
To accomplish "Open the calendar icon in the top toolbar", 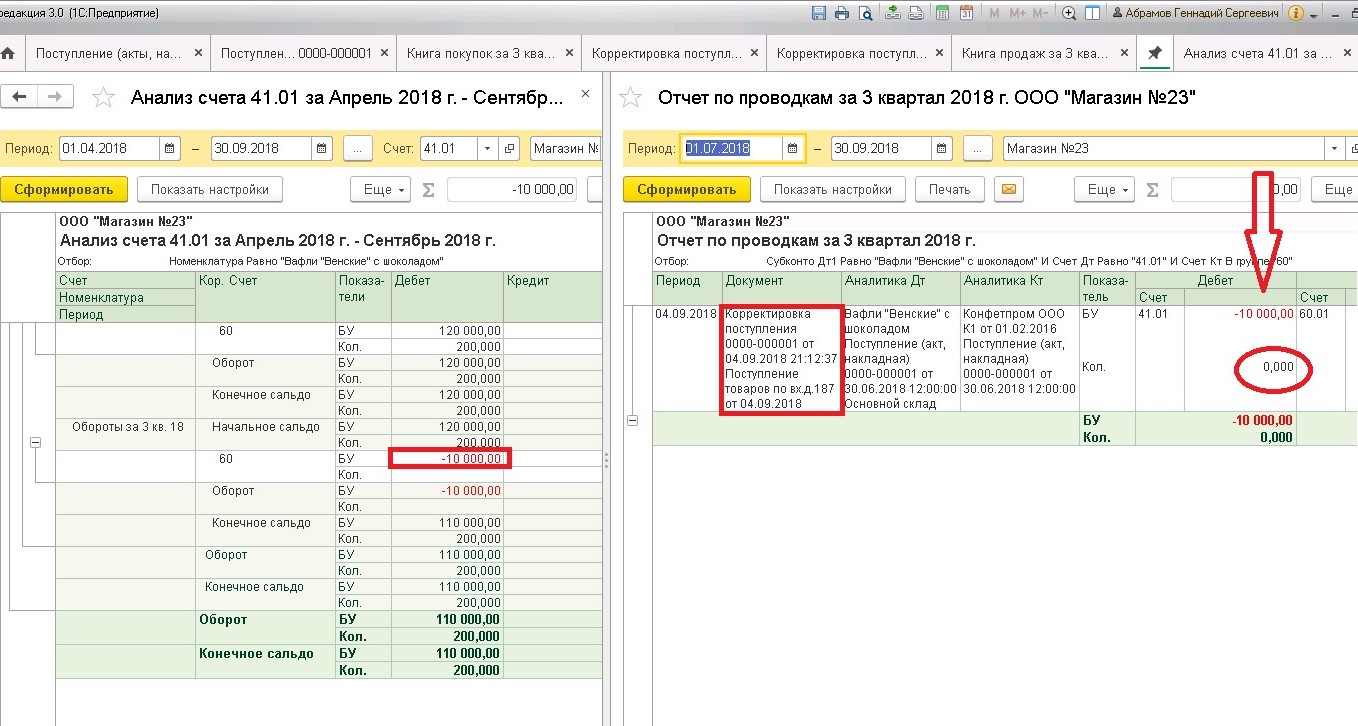I will coord(966,13).
